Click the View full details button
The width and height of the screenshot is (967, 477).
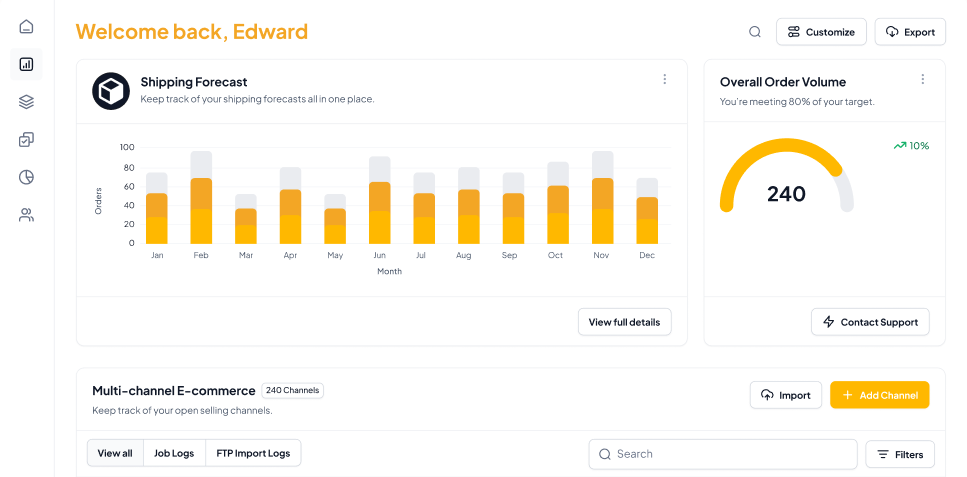click(624, 322)
